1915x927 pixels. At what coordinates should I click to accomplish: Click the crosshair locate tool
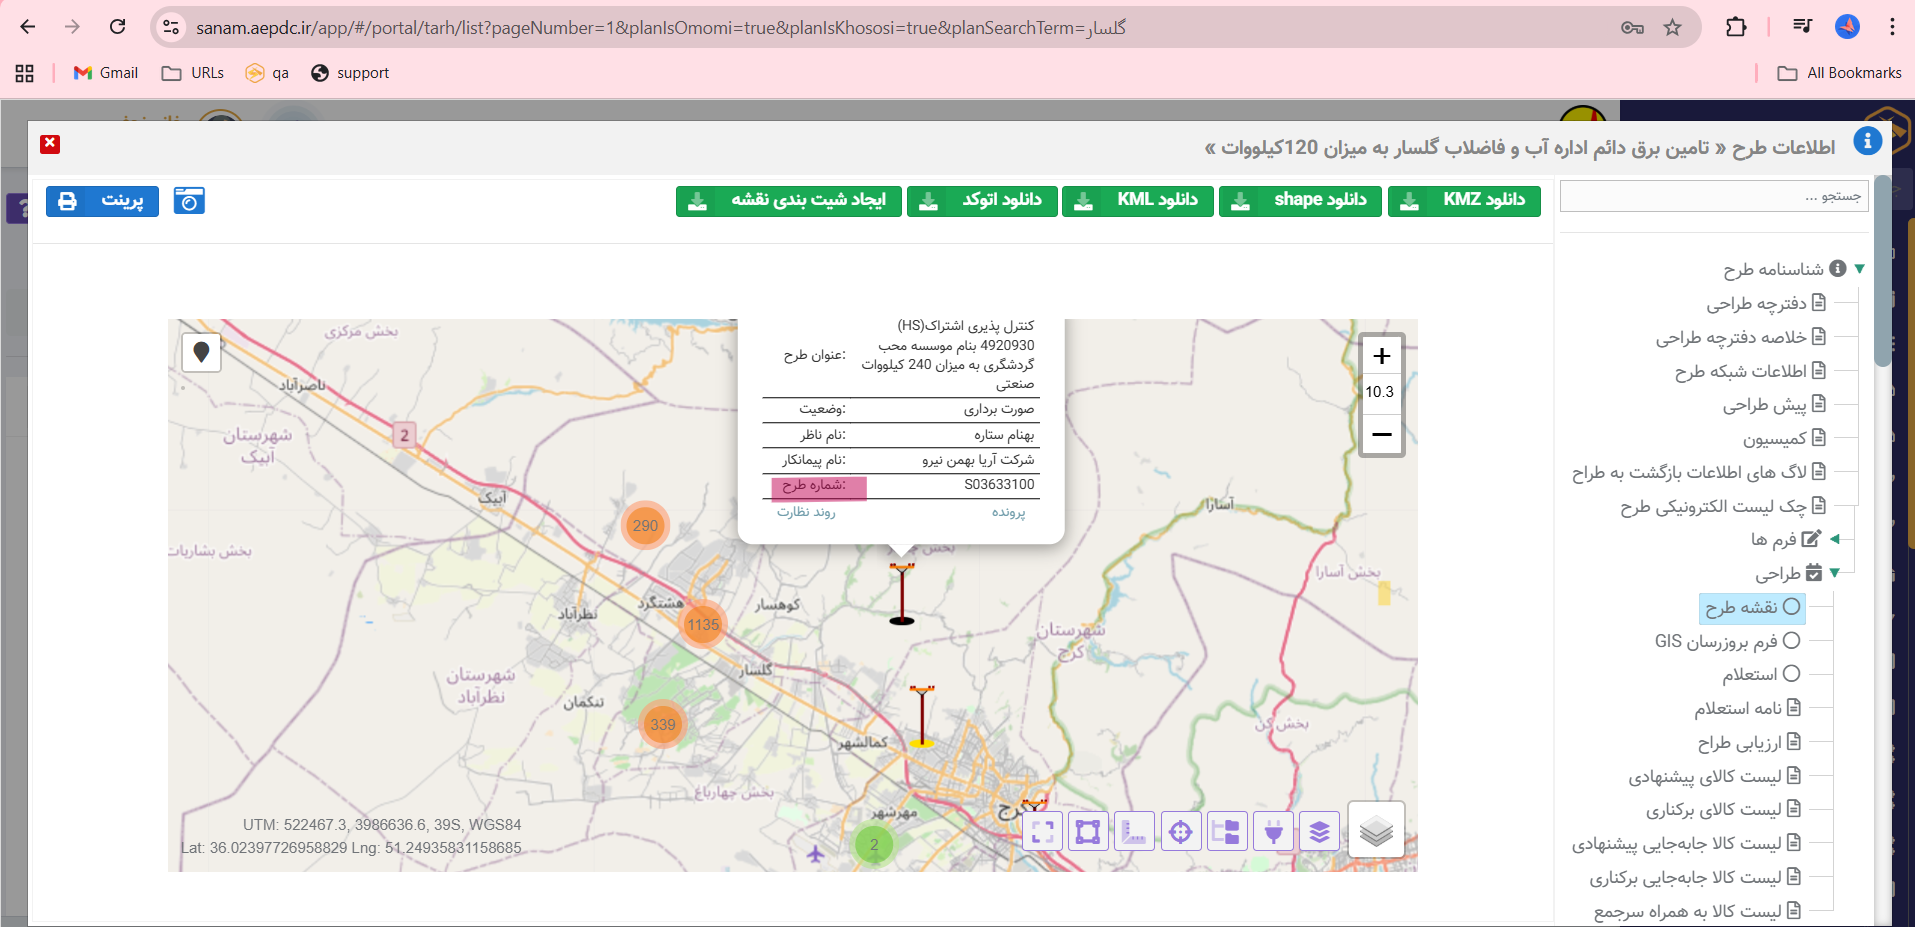1181,831
